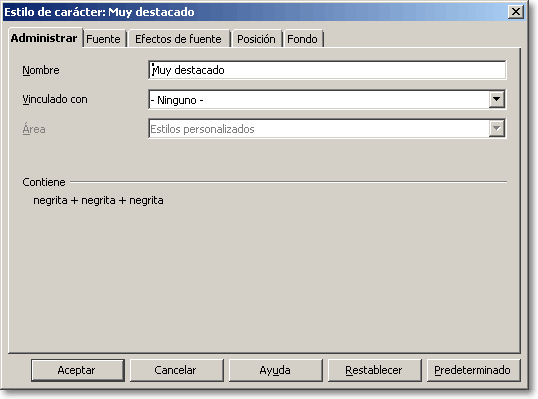Click the Nombre label
This screenshot has height=399, width=538.
[40, 70]
